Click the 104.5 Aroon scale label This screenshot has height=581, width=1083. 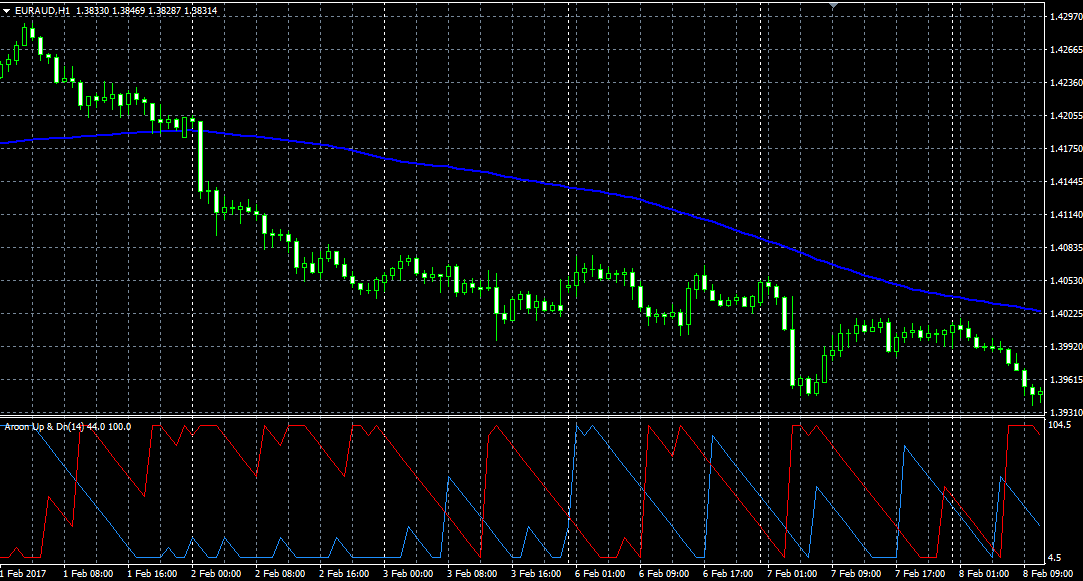click(1059, 425)
